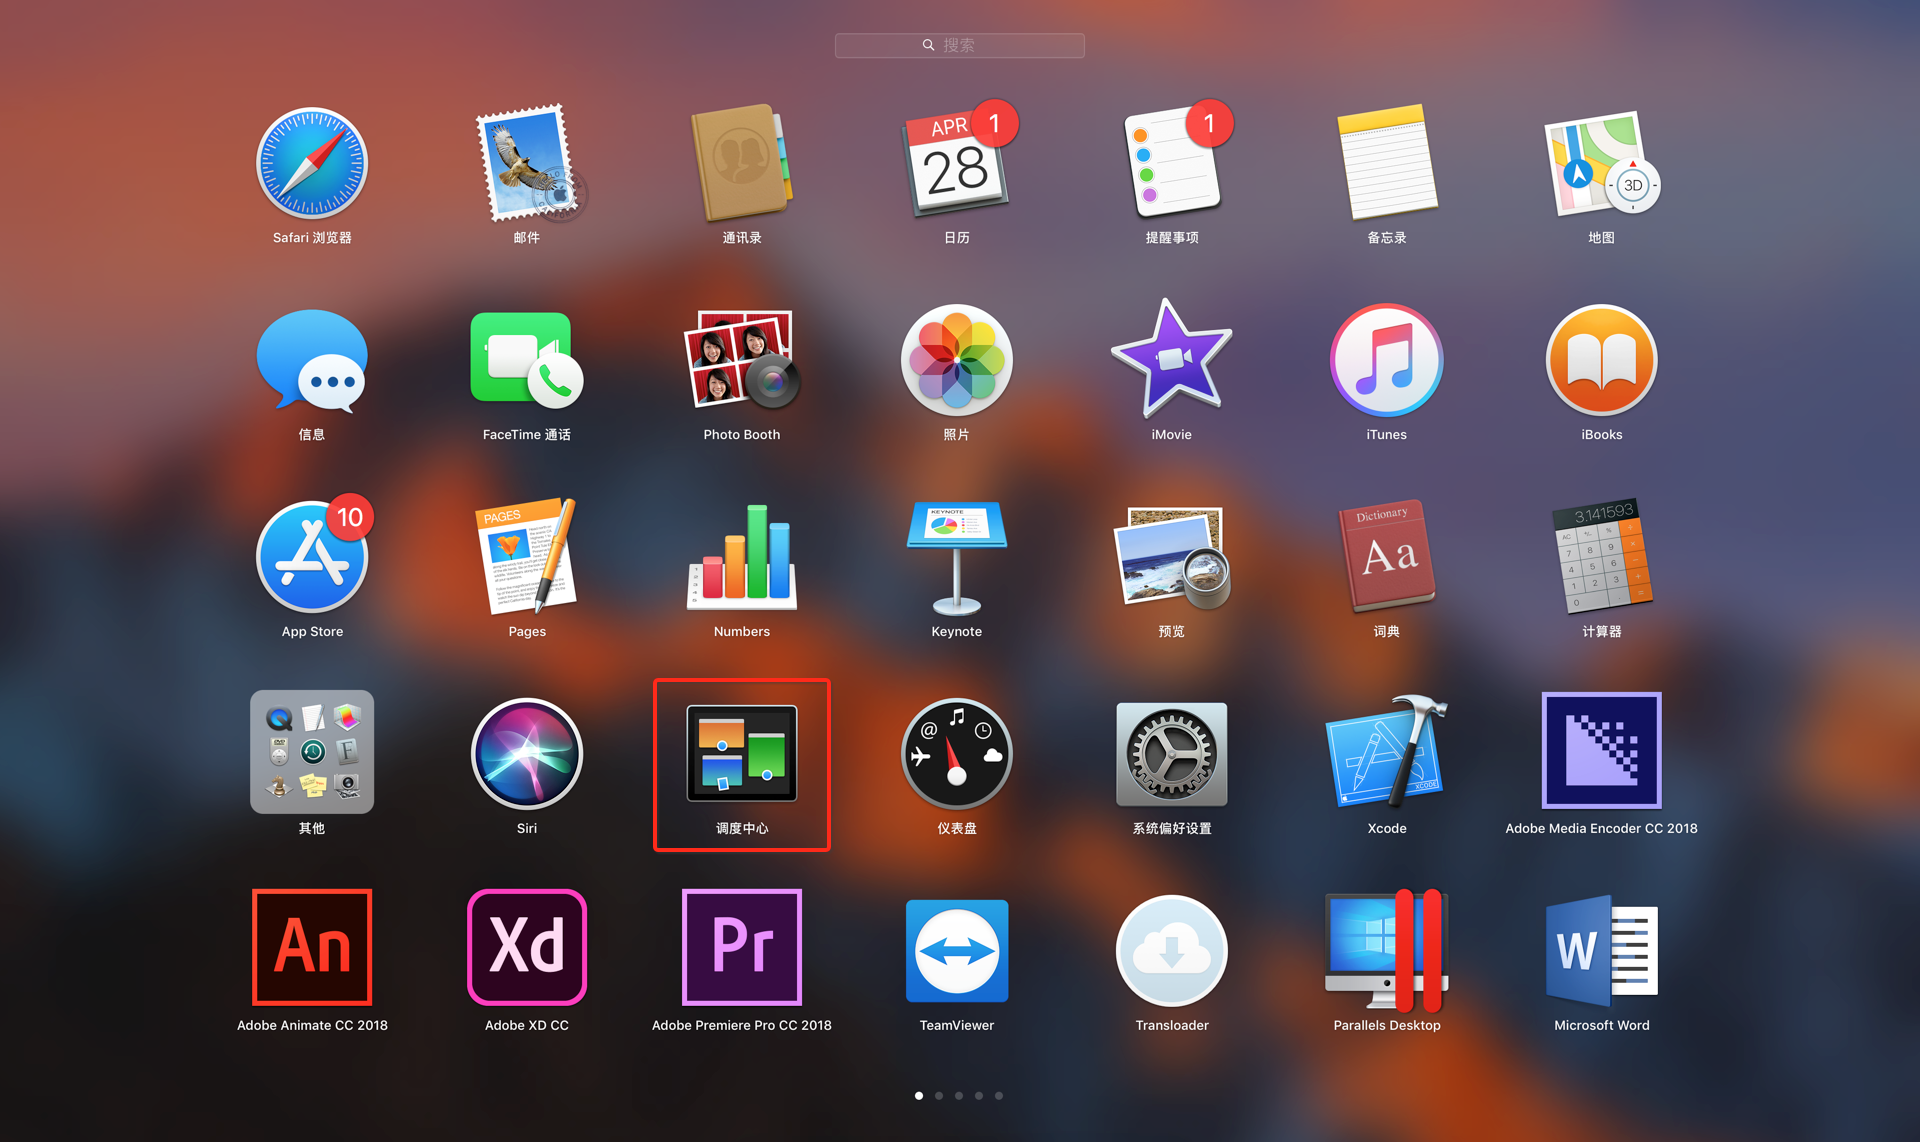Open TeamViewer

pyautogui.click(x=957, y=950)
